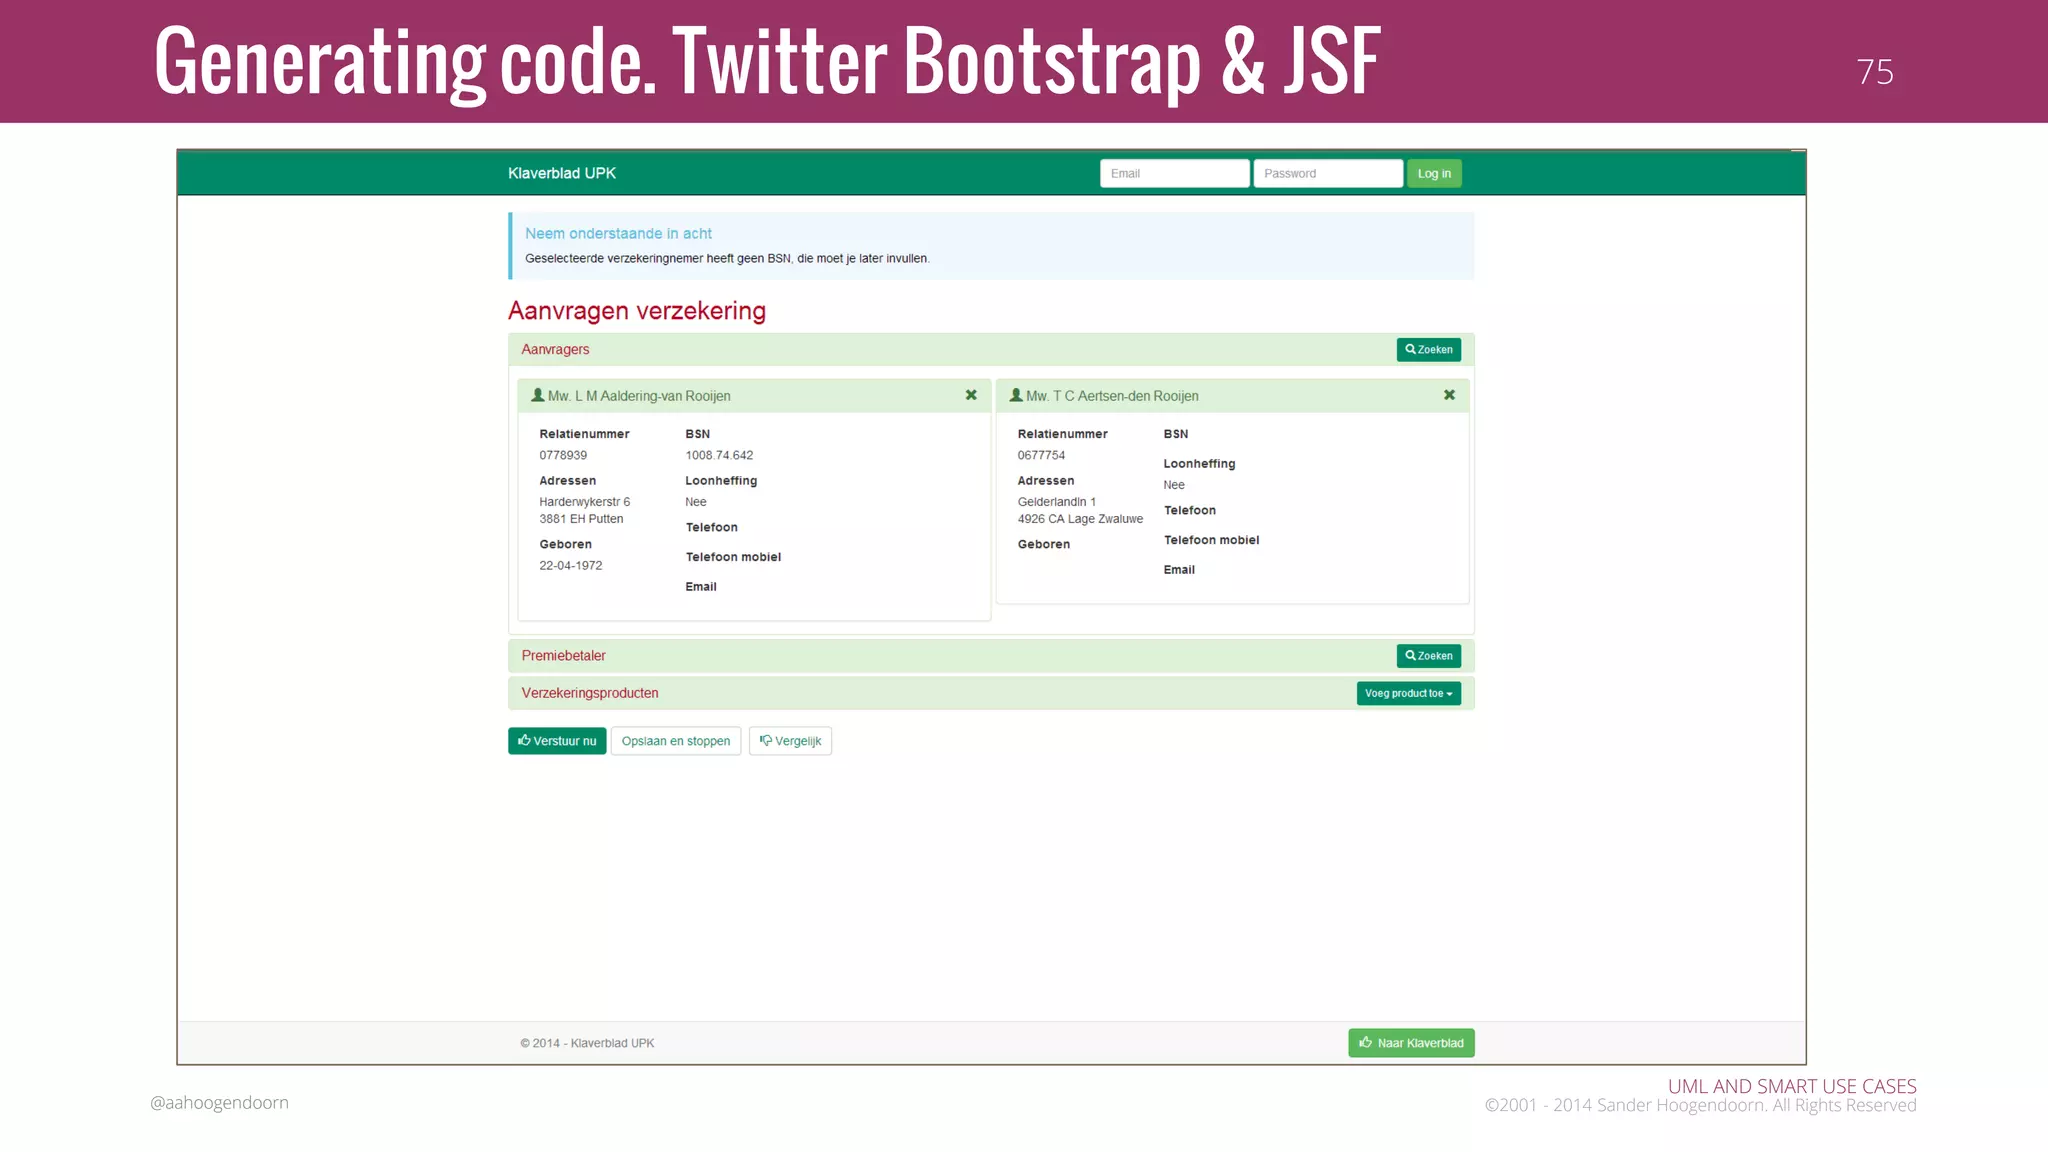Focus the Email input field
The image size is (2048, 1152).
pyautogui.click(x=1174, y=173)
